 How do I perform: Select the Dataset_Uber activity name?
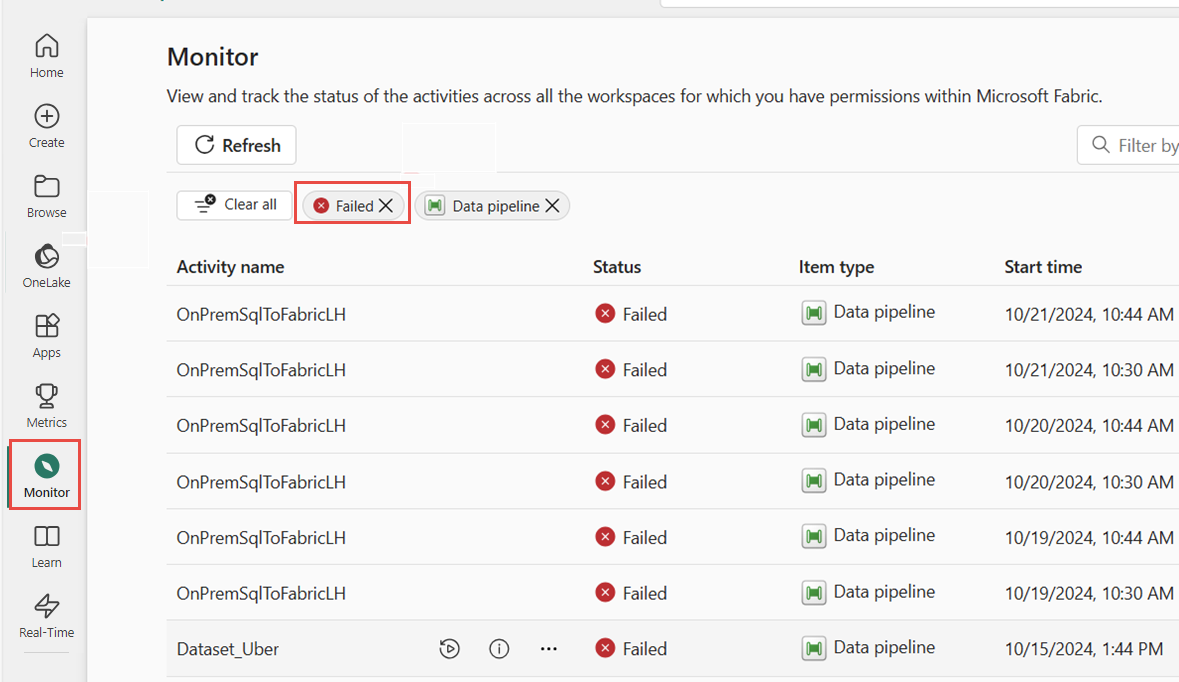(x=228, y=649)
